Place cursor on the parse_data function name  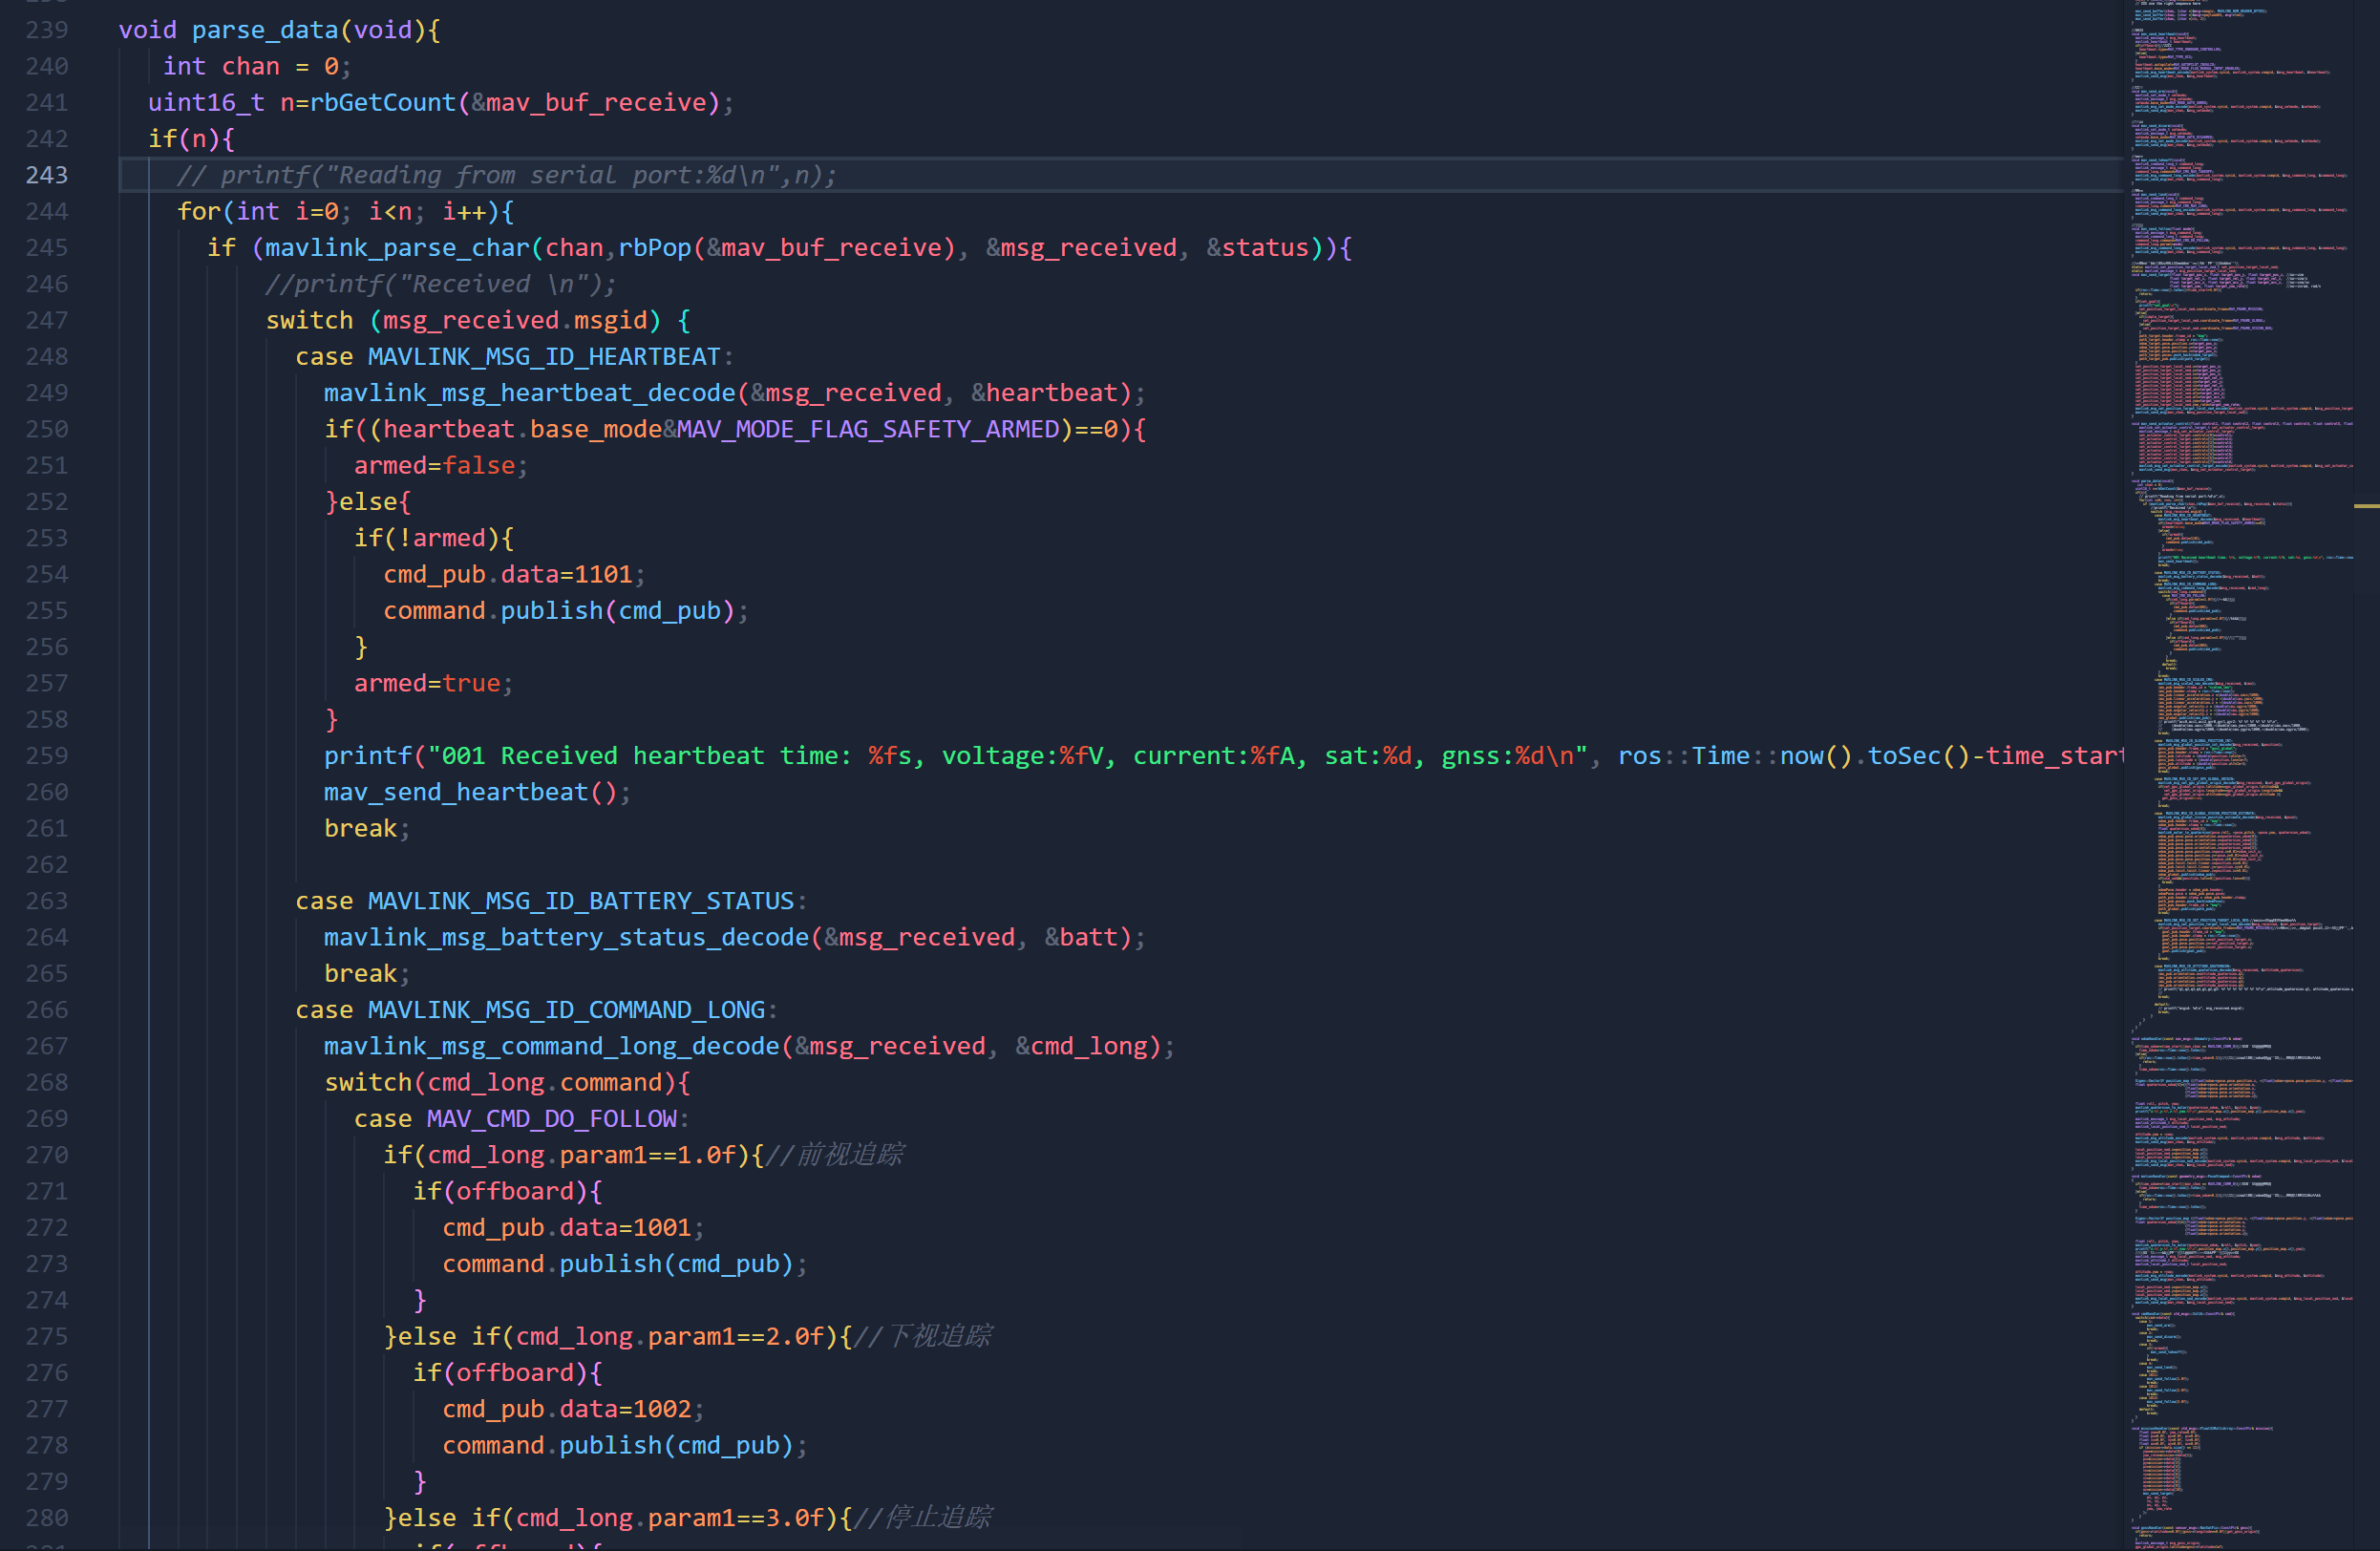point(263,30)
